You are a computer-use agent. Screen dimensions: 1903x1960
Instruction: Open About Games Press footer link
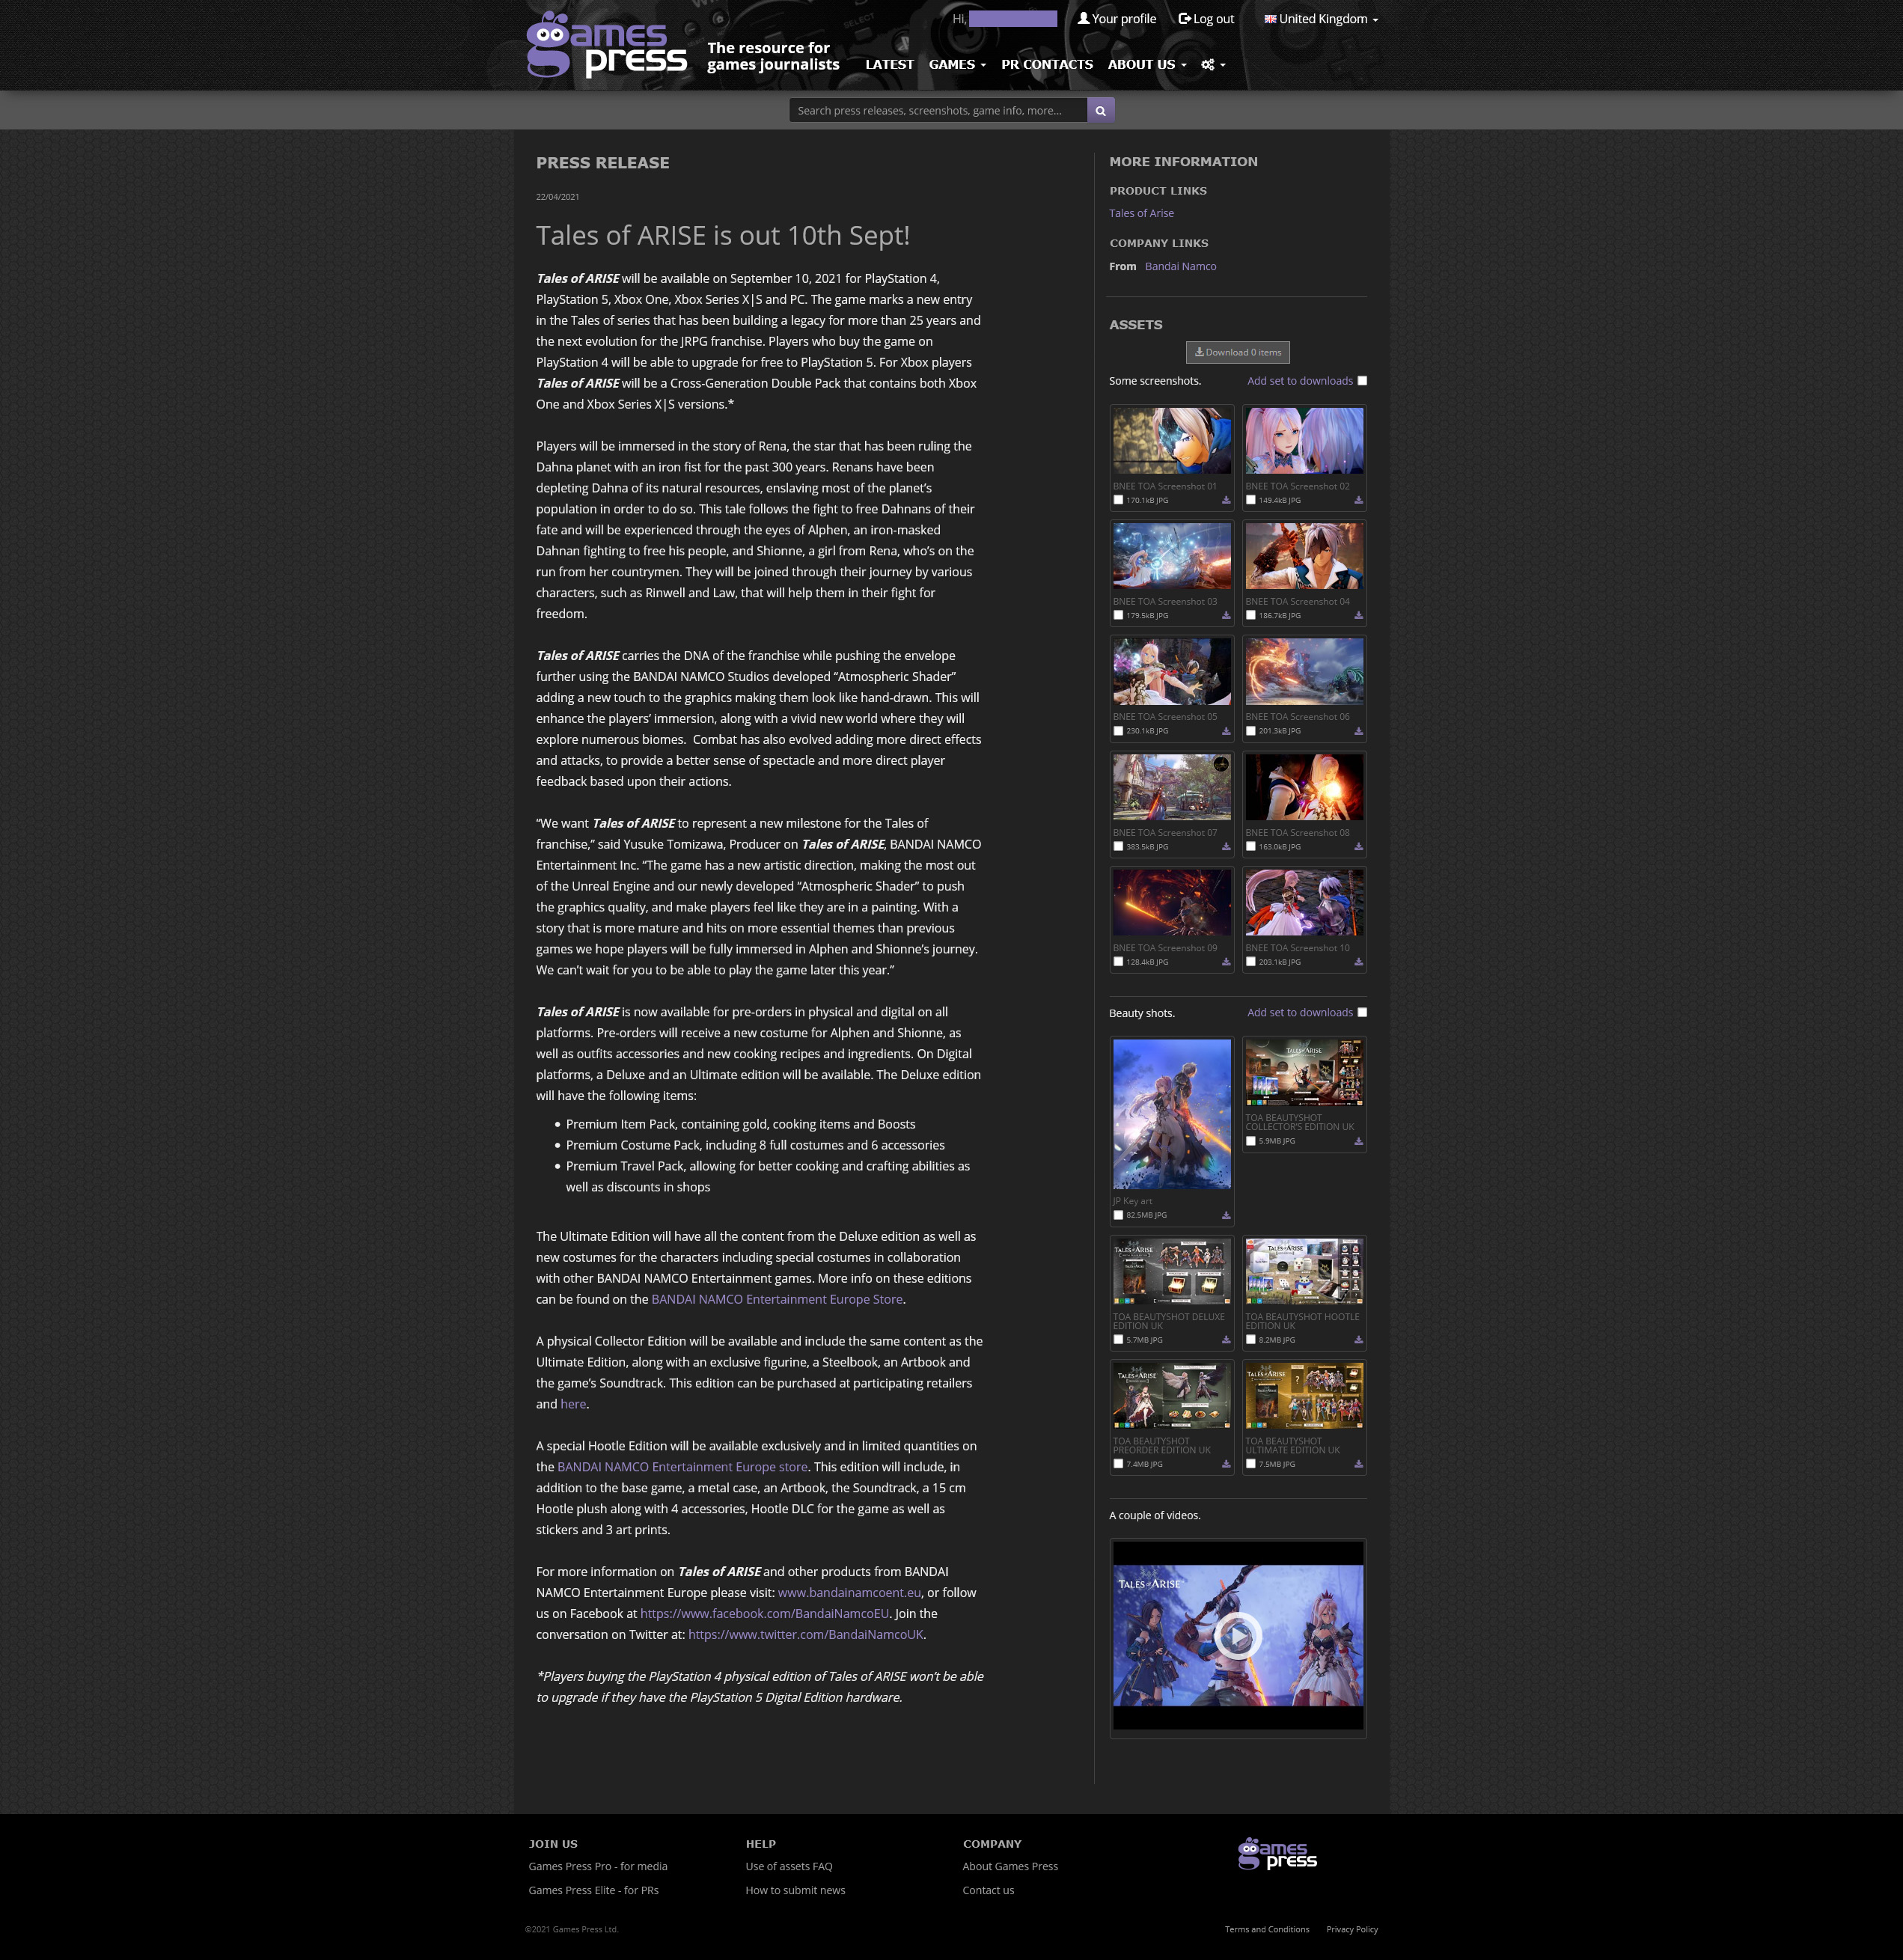(1010, 1866)
